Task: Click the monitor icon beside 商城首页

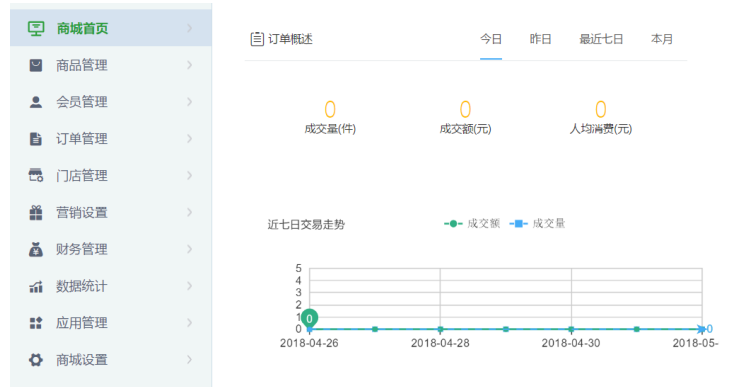Action: (x=36, y=28)
